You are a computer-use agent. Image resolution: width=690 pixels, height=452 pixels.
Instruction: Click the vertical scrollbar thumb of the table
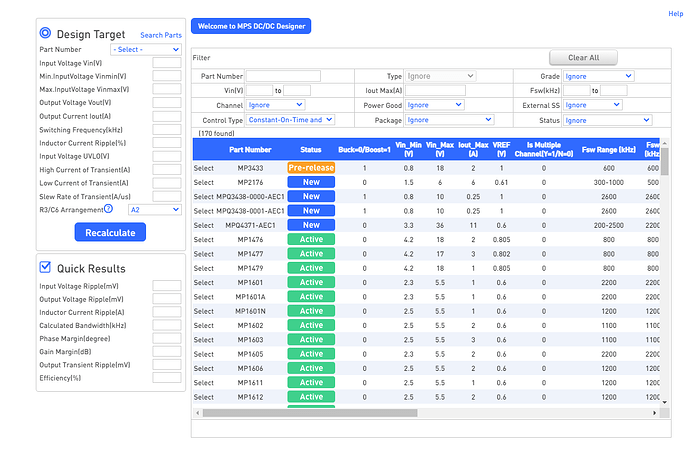[x=664, y=162]
